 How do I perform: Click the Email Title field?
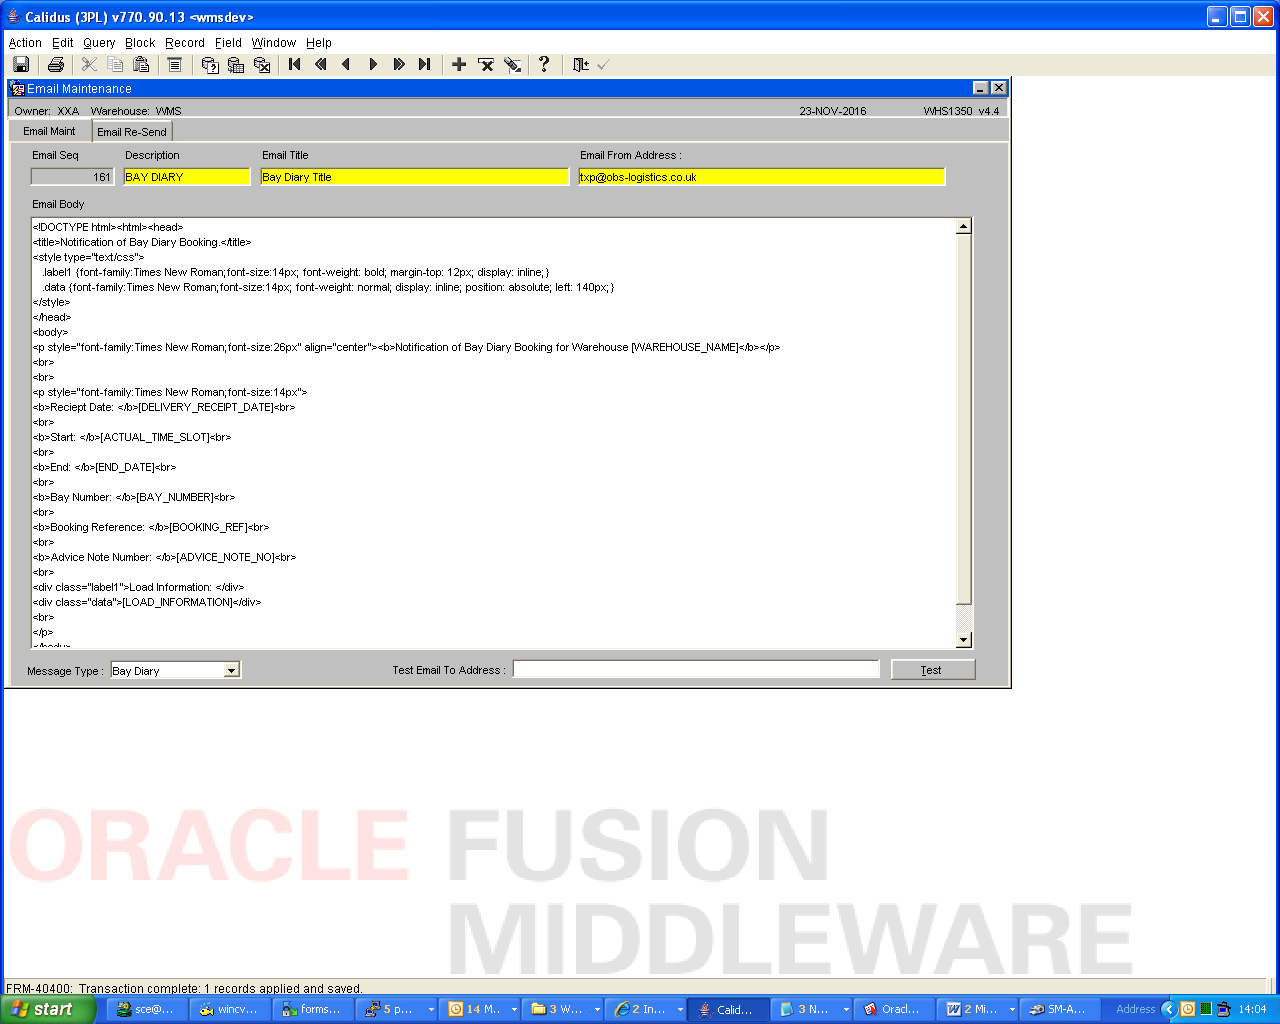[414, 177]
